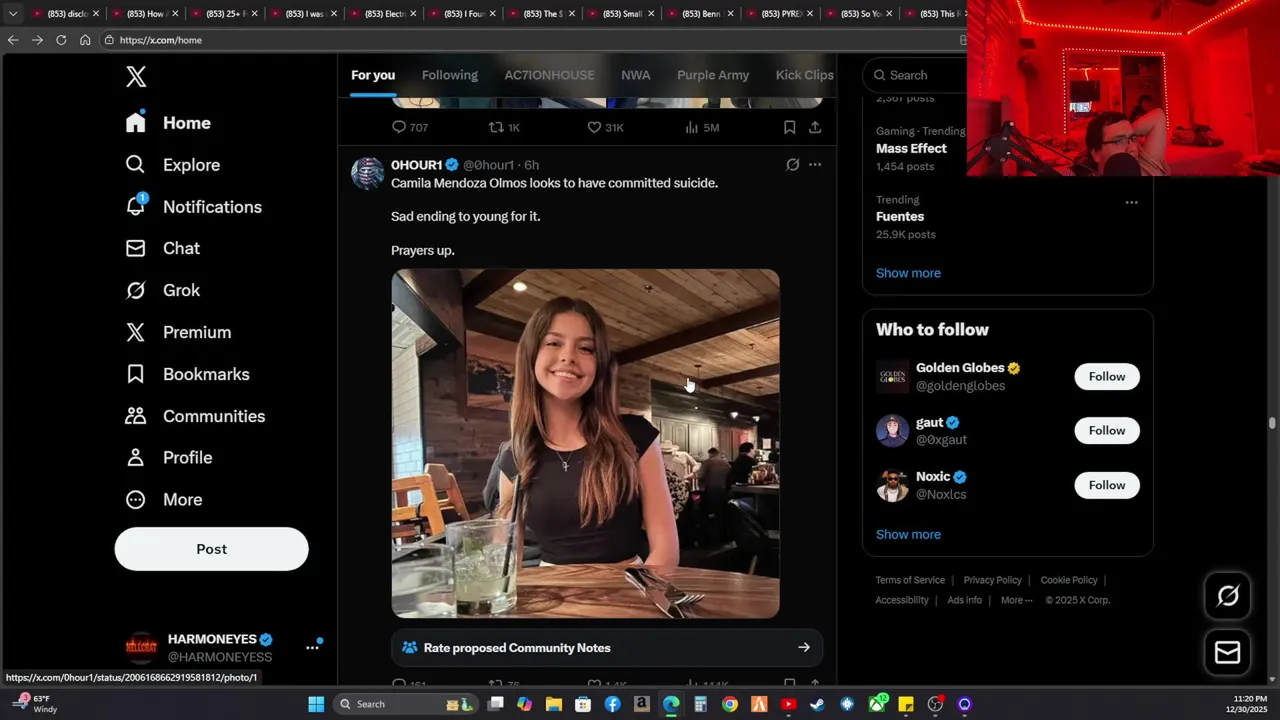Open the Fuentes trending topic

900,216
